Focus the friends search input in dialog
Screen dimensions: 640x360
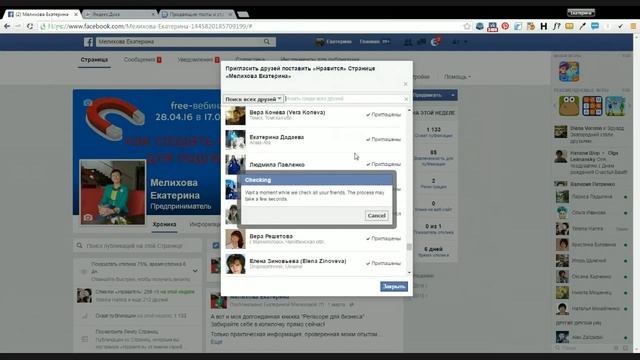point(344,99)
